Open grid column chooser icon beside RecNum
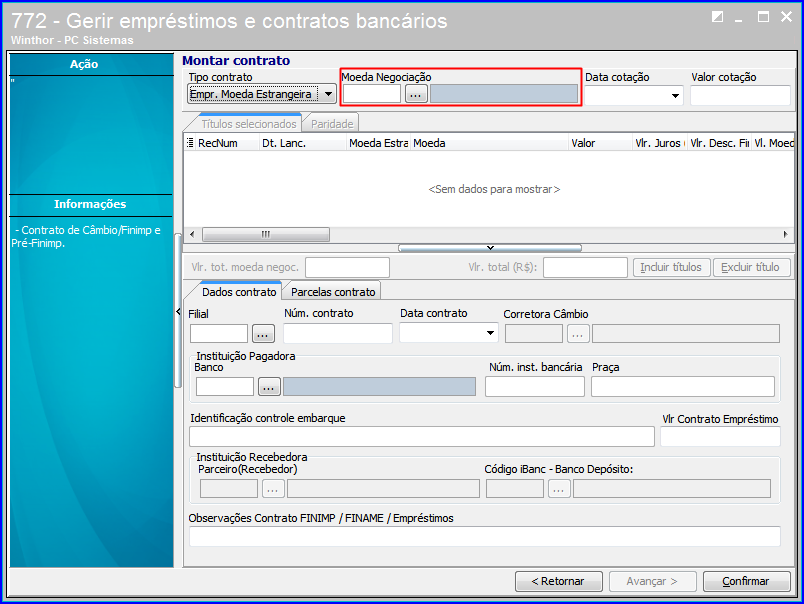 190,143
